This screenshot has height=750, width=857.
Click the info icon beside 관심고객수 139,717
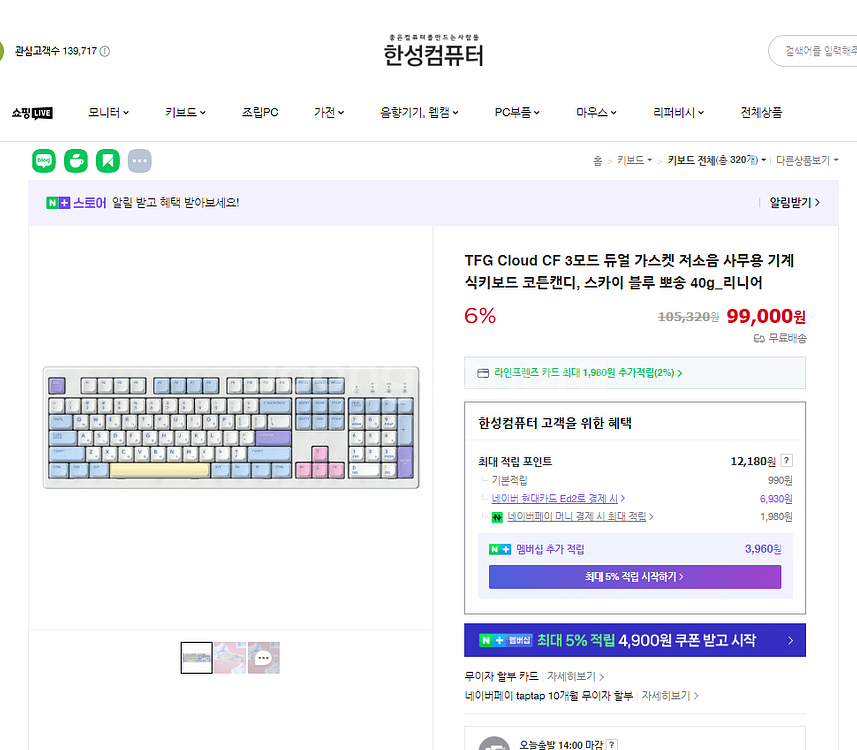point(105,51)
